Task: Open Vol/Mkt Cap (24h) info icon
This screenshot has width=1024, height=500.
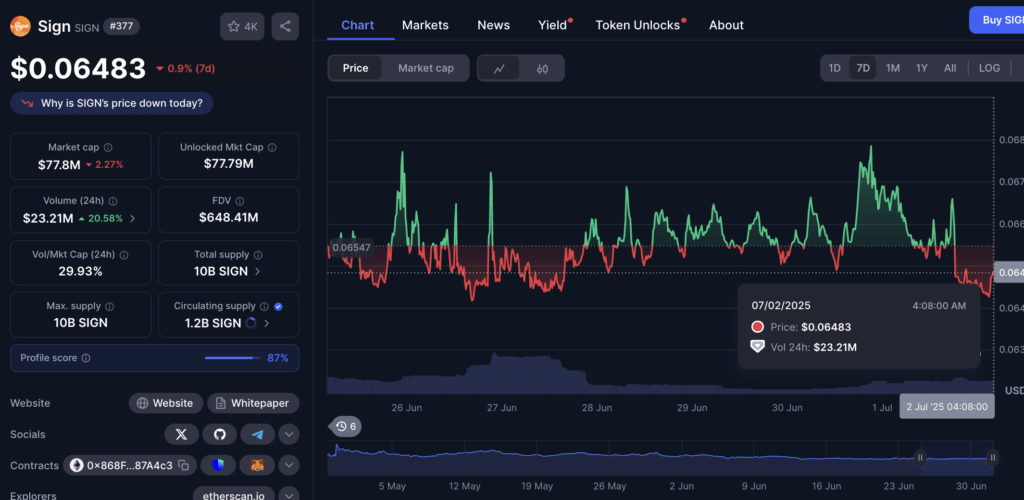Action: pos(124,255)
